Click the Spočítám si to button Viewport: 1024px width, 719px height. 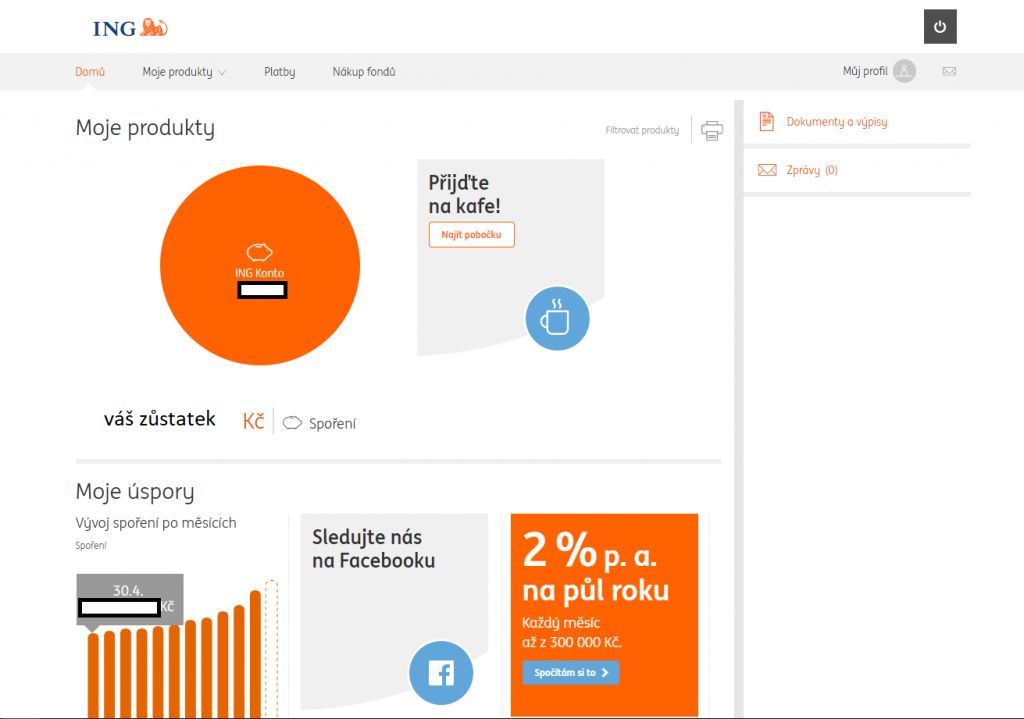571,673
